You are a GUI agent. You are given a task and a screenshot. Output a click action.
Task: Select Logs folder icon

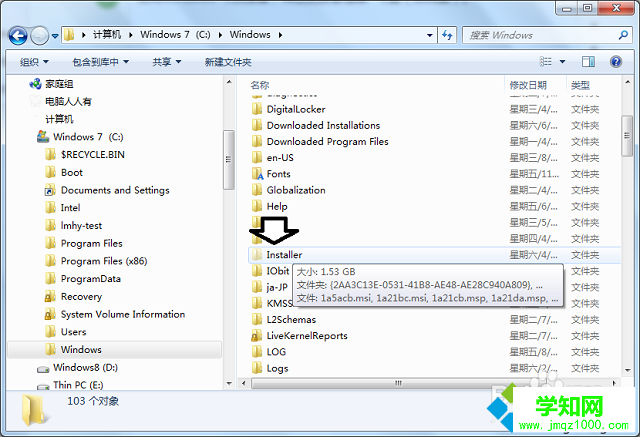pyautogui.click(x=257, y=368)
